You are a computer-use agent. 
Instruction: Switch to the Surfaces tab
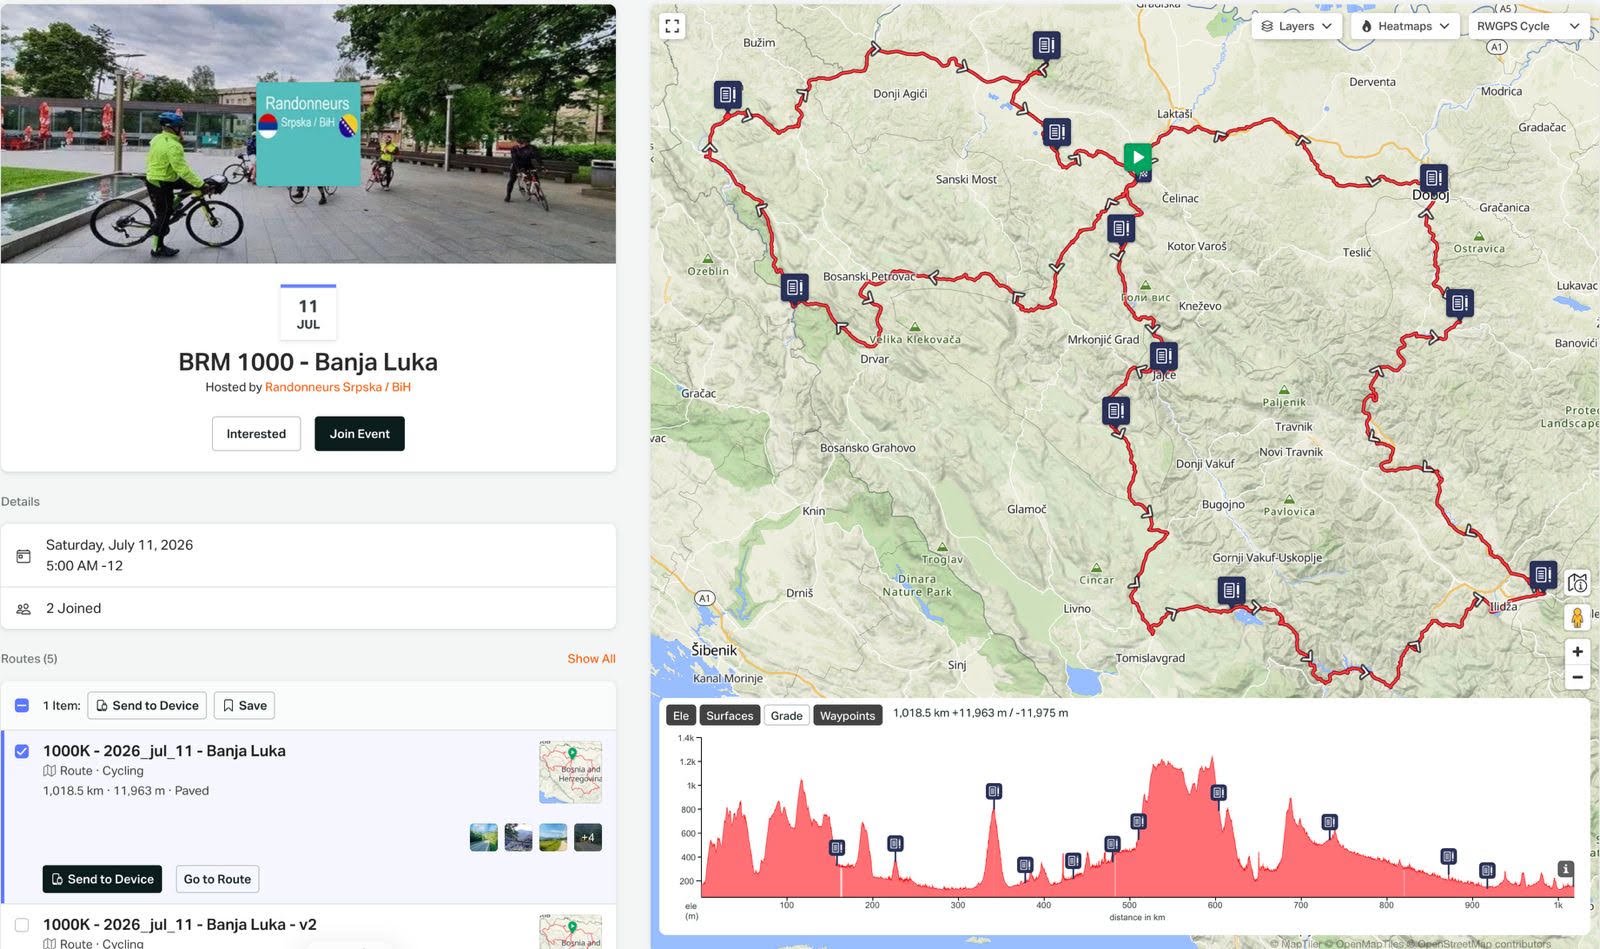[x=729, y=715]
